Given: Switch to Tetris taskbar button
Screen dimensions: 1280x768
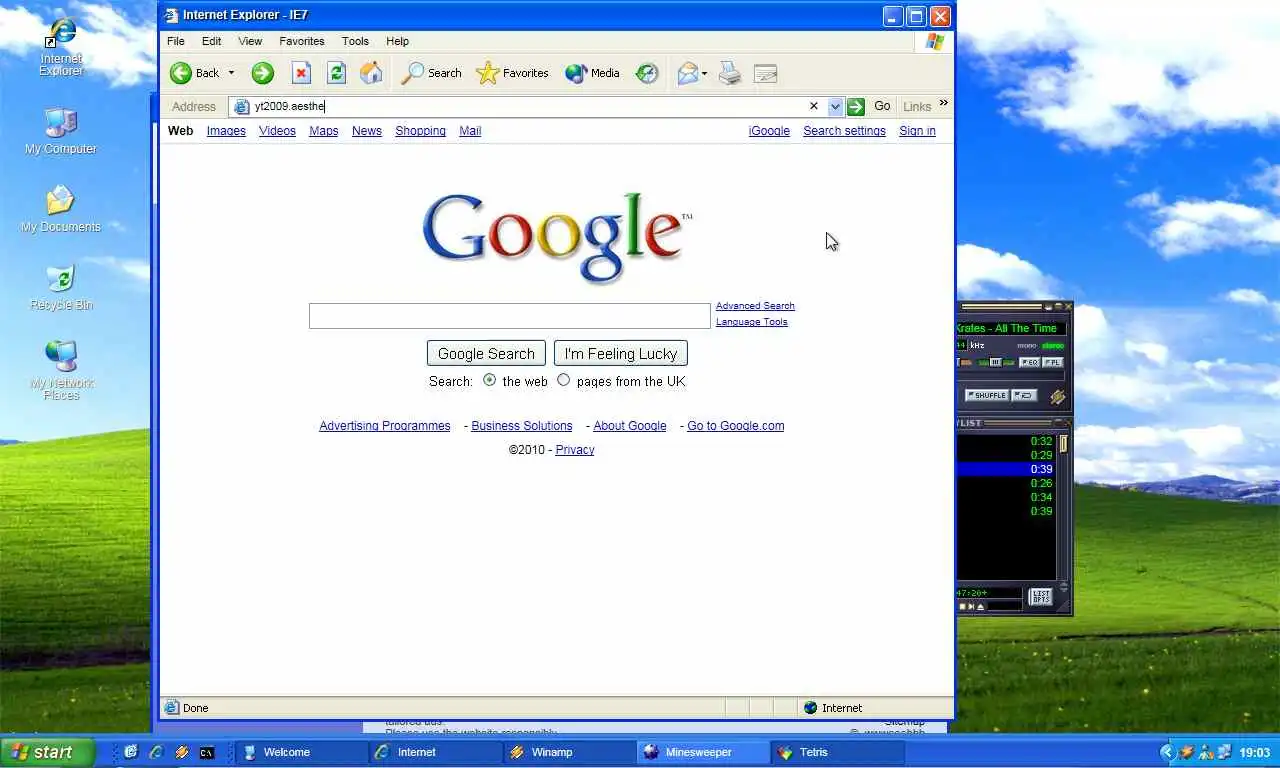Looking at the screenshot, I should [x=837, y=752].
